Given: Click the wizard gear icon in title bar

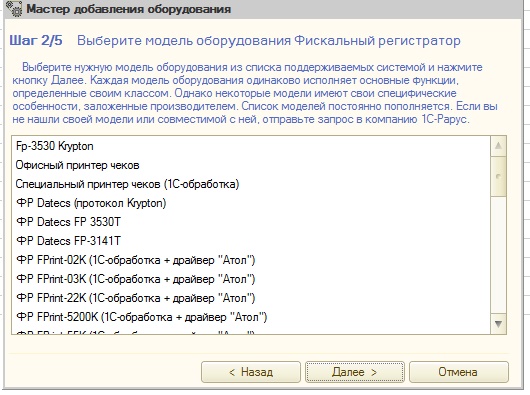Looking at the screenshot, I should 14,9.
